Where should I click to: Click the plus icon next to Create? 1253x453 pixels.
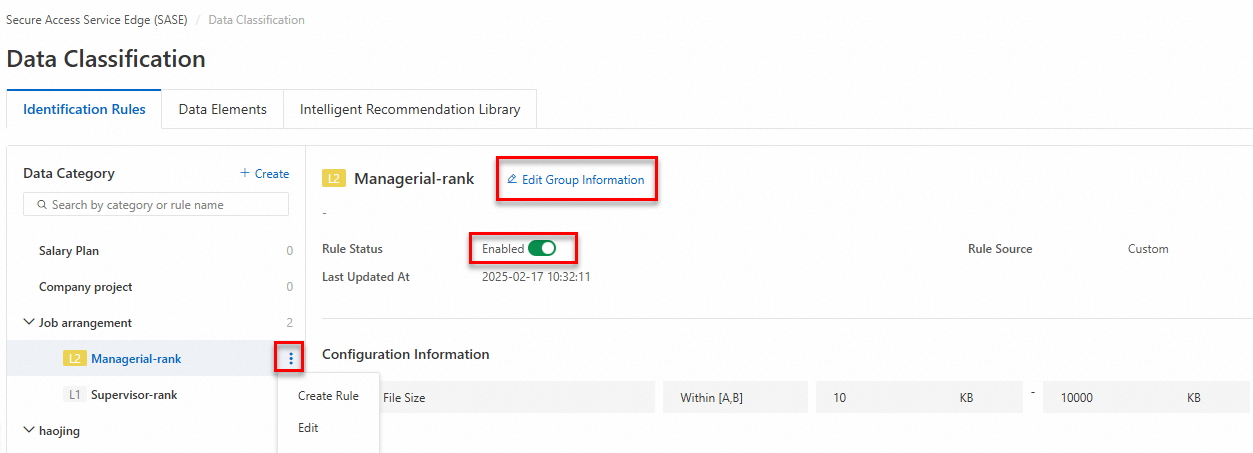tap(245, 173)
